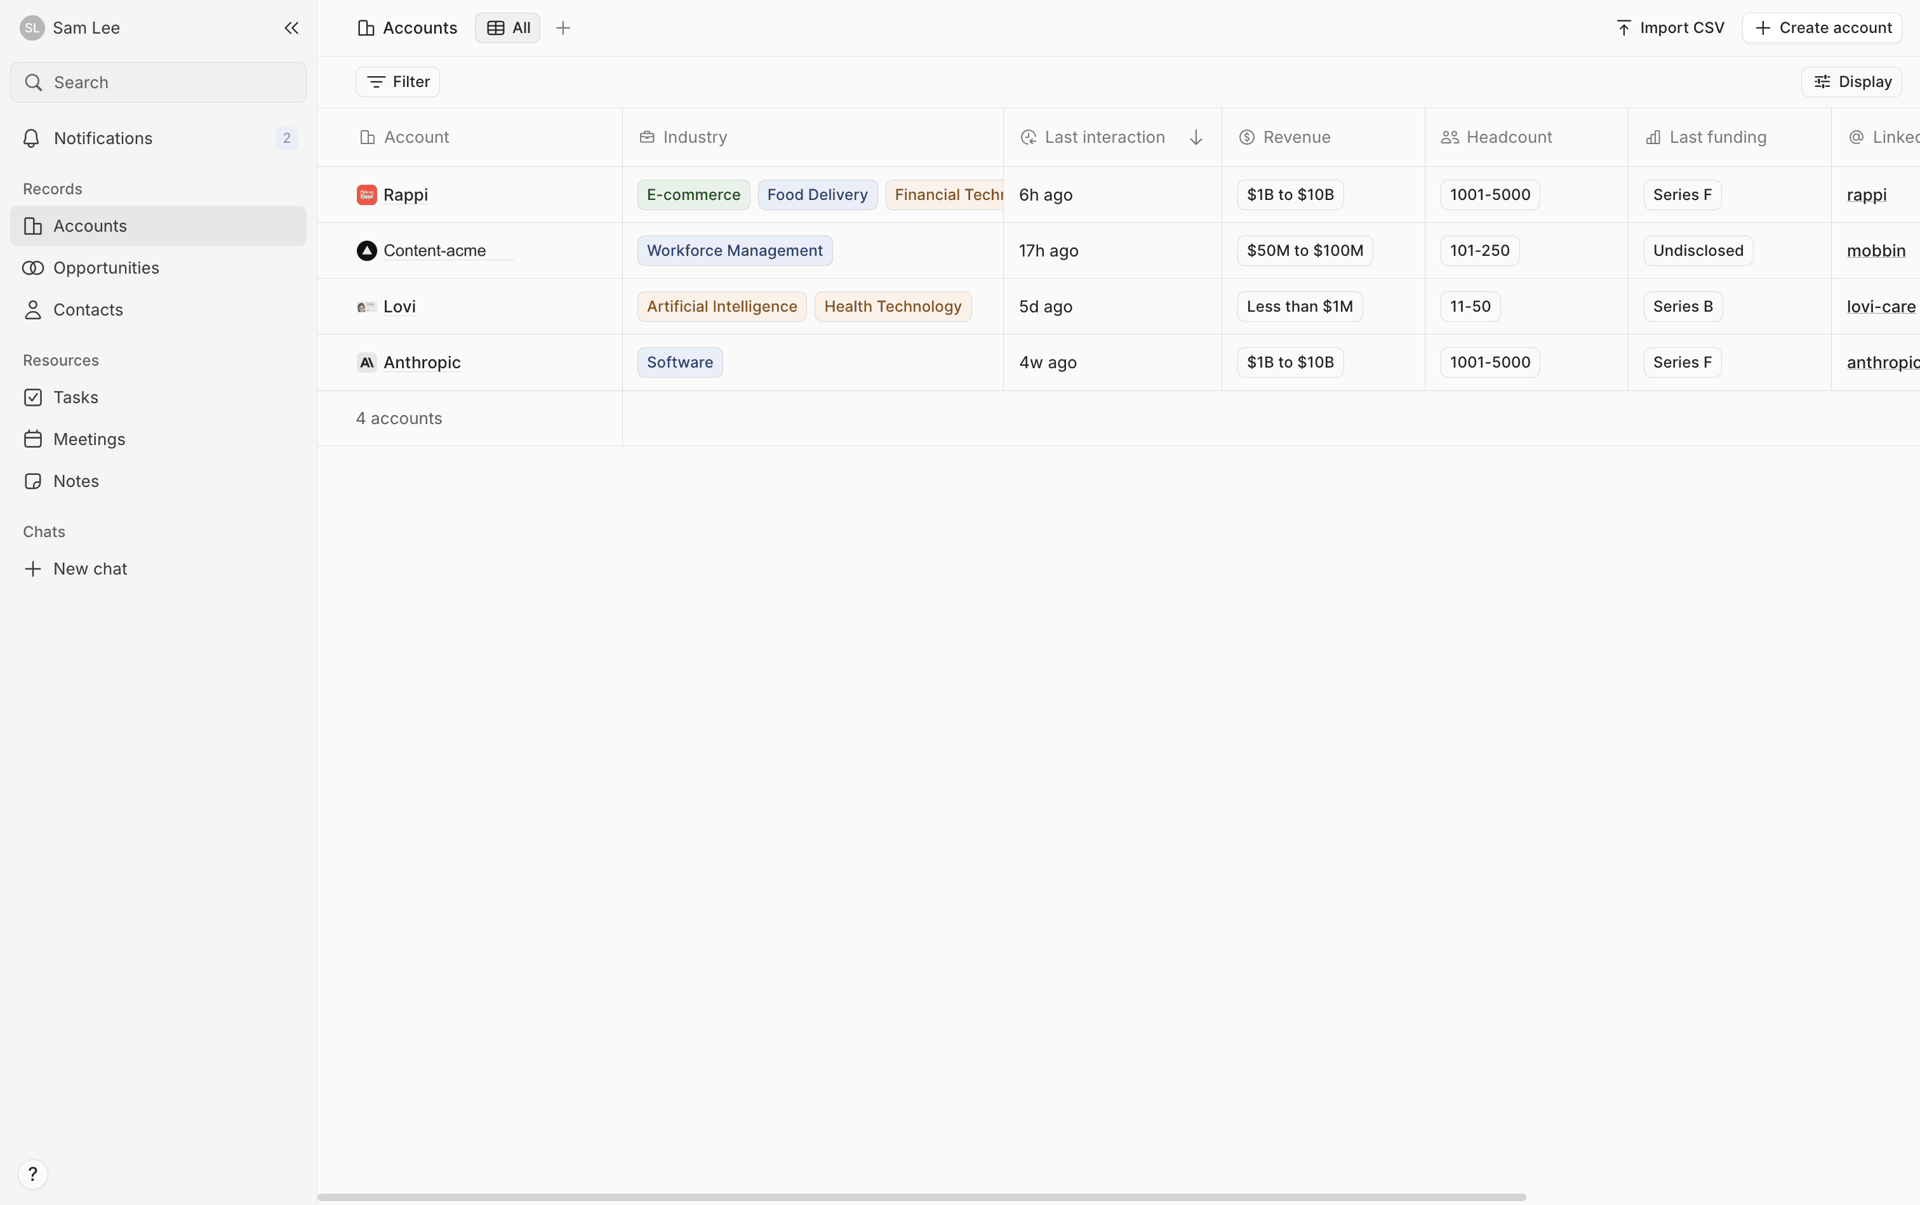Start a New chat
This screenshot has width=1920, height=1205.
pos(158,569)
